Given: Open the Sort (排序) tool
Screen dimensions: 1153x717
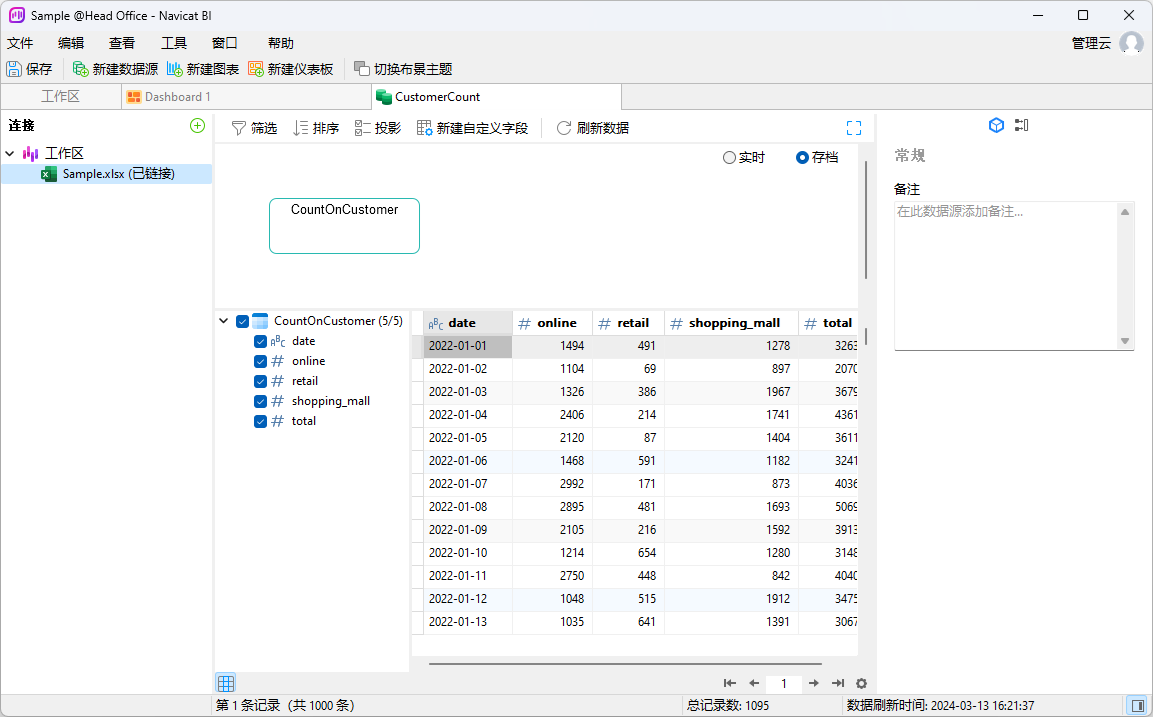Looking at the screenshot, I should (316, 128).
